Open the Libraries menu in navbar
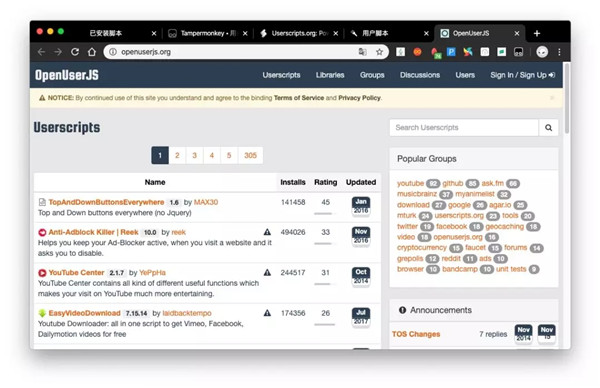Image resolution: width=600 pixels, height=388 pixels. point(330,75)
